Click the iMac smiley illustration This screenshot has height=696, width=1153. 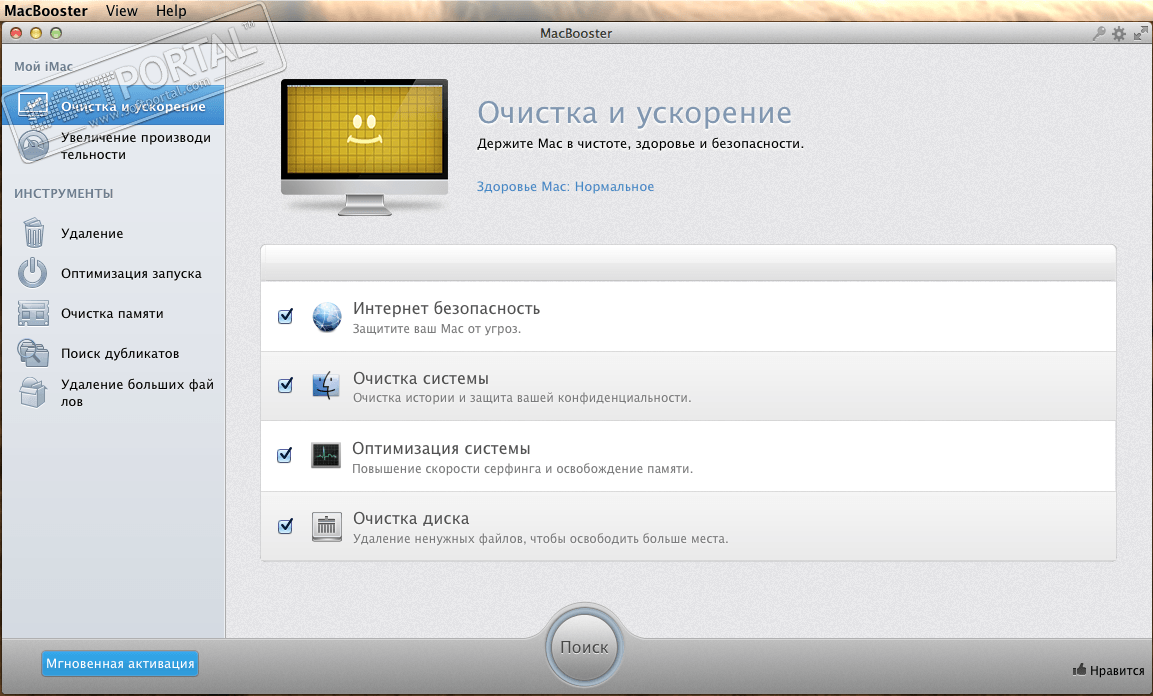coord(365,147)
